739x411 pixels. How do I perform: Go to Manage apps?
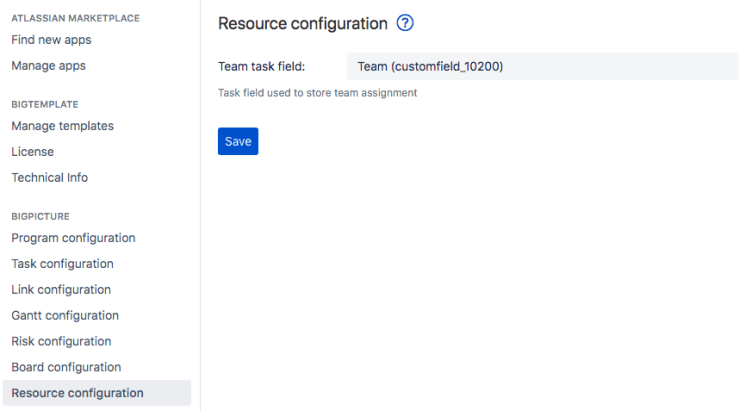48,66
